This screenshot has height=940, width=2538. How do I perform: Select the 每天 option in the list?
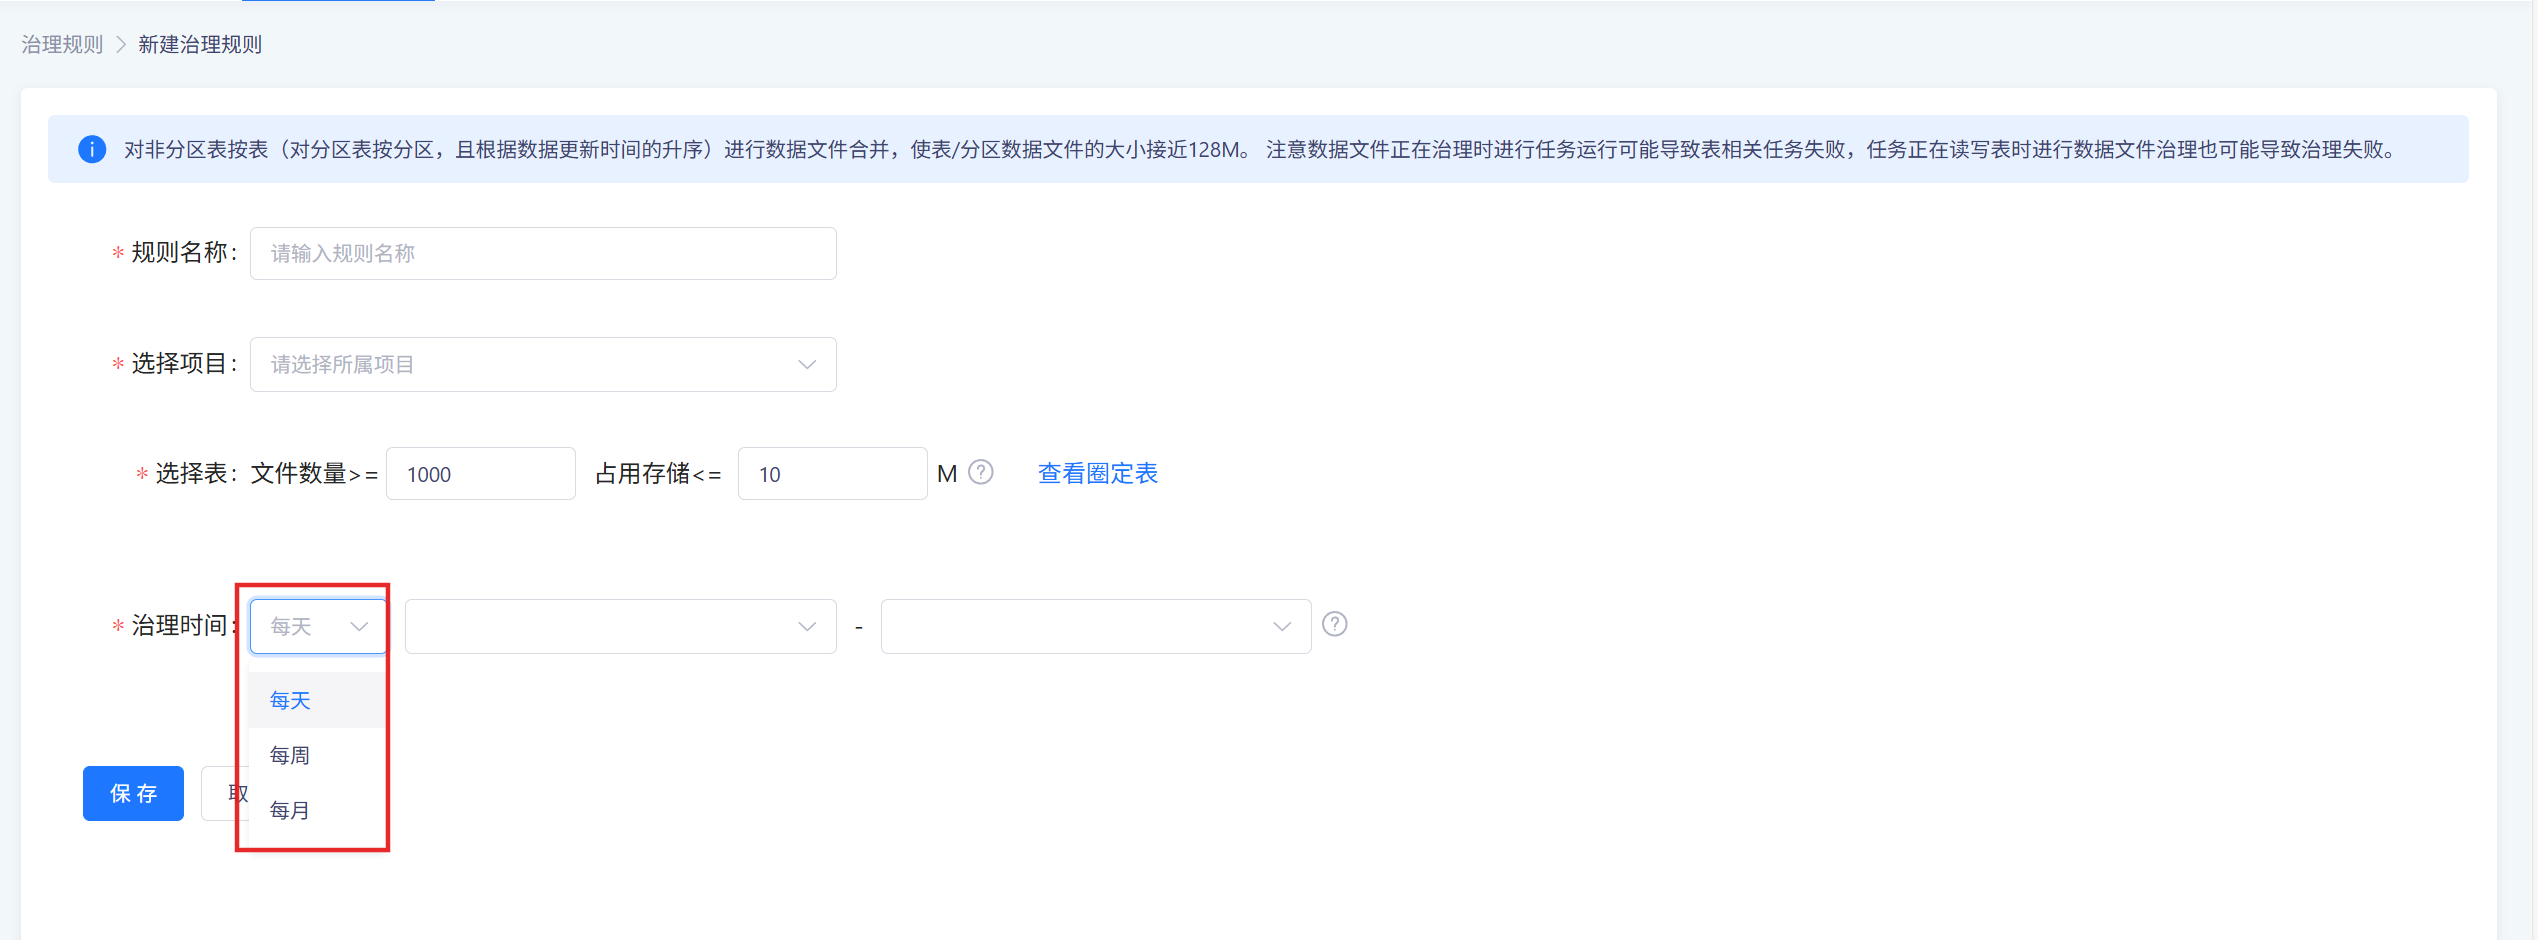pyautogui.click(x=315, y=700)
